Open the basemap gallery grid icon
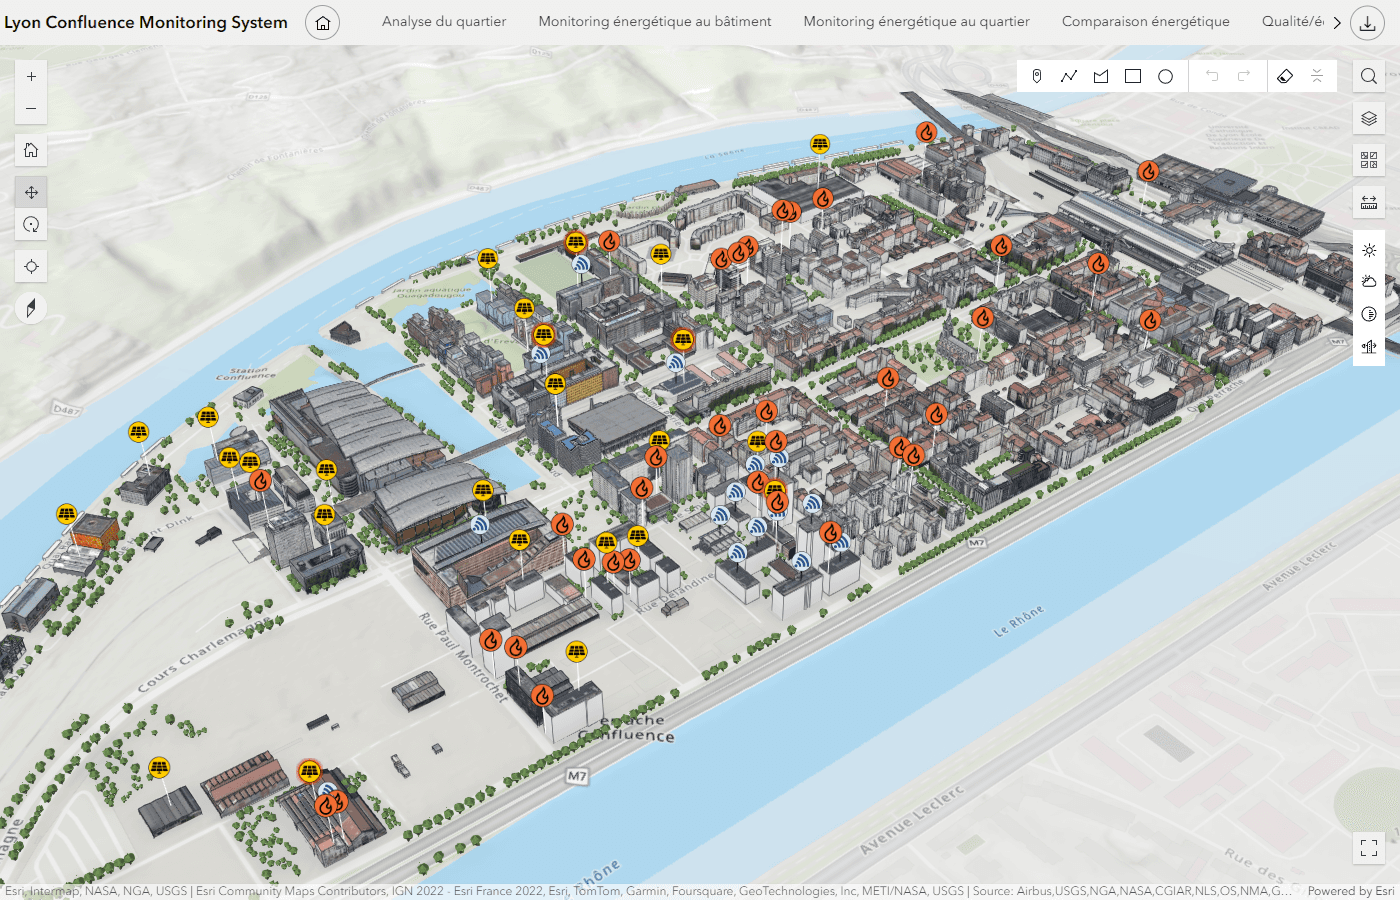Image resolution: width=1400 pixels, height=900 pixels. (1369, 160)
